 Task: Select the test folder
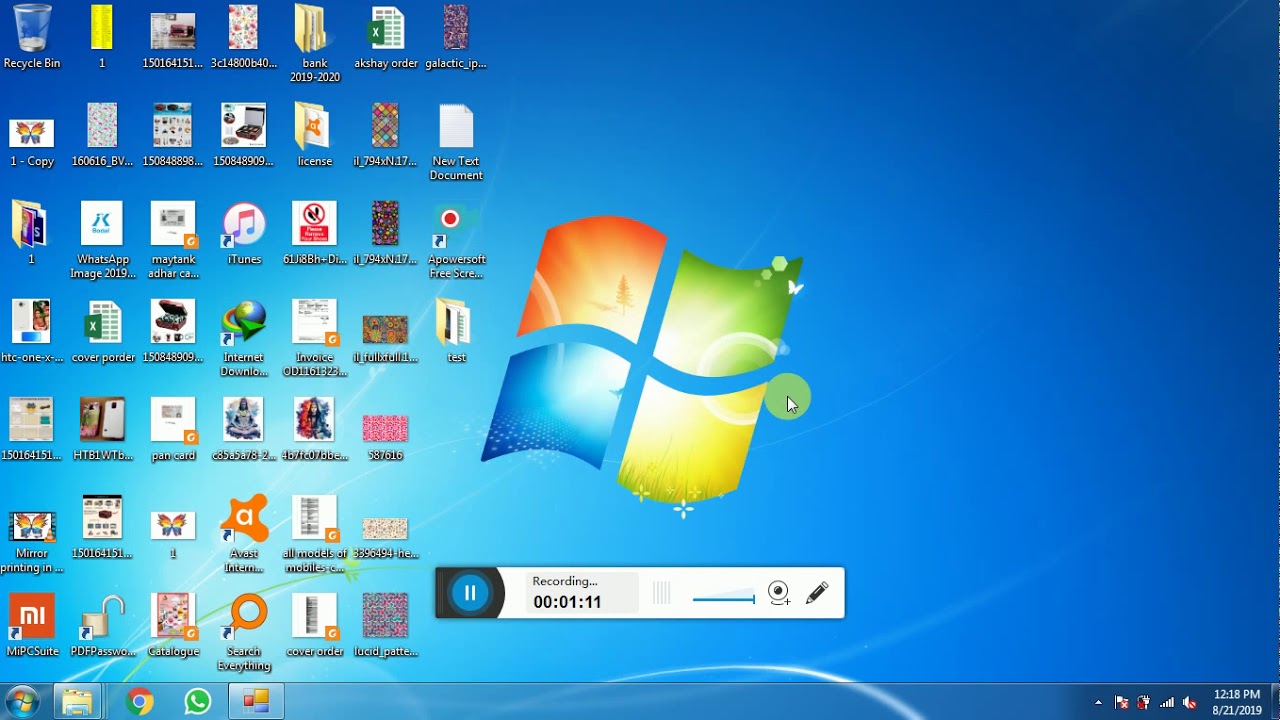click(456, 332)
